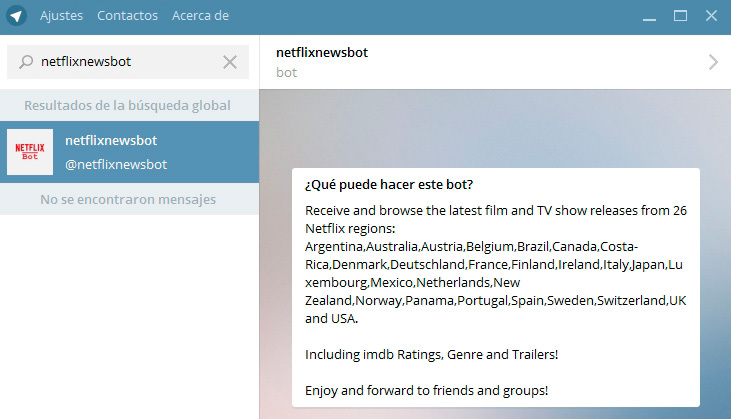Focus the netflixnewsbot search field
The width and height of the screenshot is (731, 419).
(128, 62)
